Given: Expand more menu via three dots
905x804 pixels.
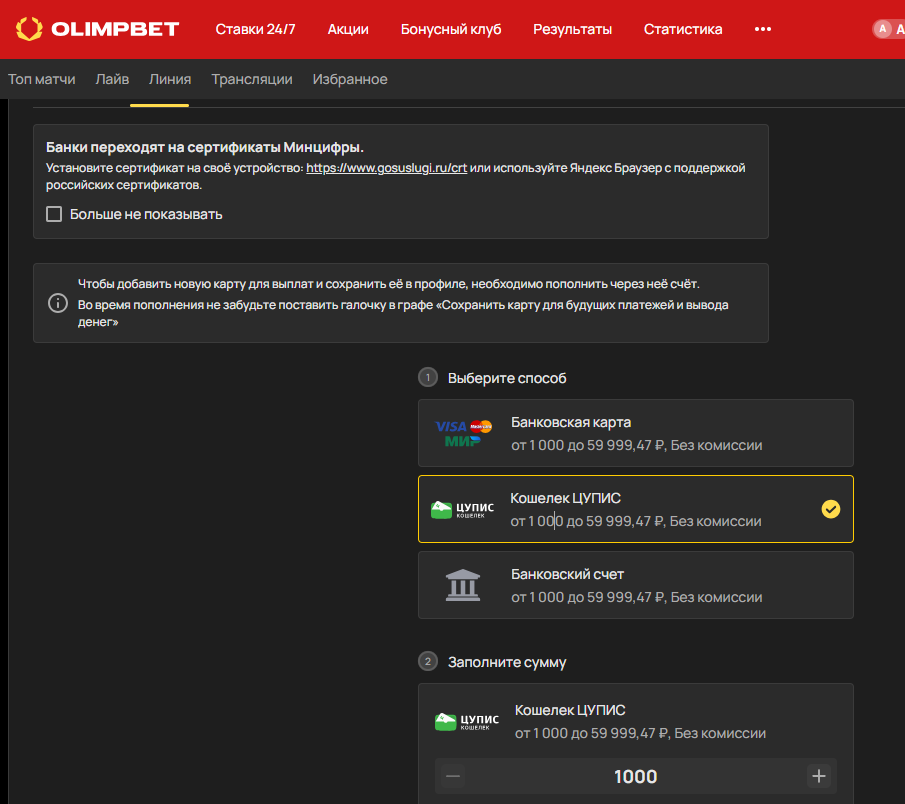Looking at the screenshot, I should coord(762,29).
